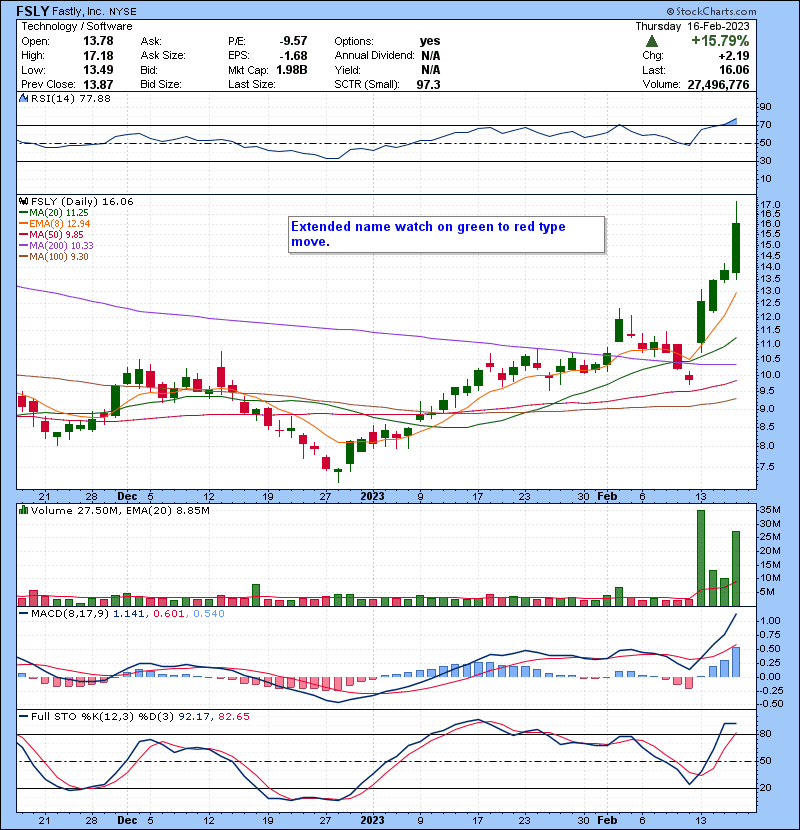
Task: Click the MACD signal value 0.601
Action: (x=168, y=614)
